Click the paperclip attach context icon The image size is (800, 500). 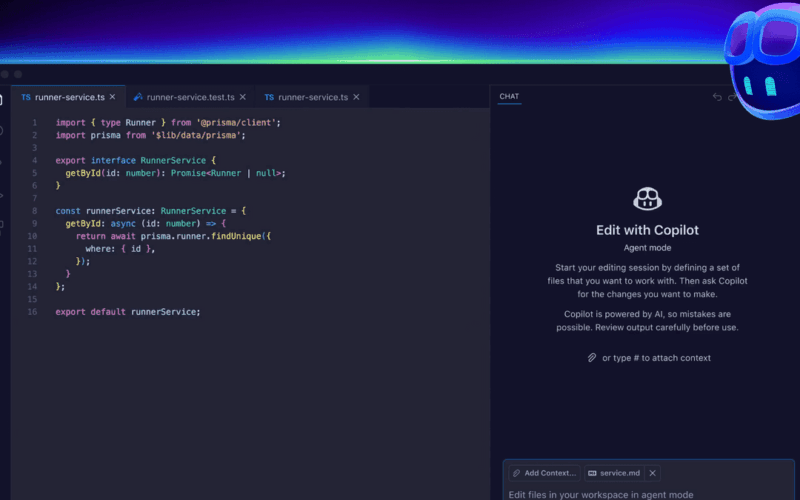(591, 358)
